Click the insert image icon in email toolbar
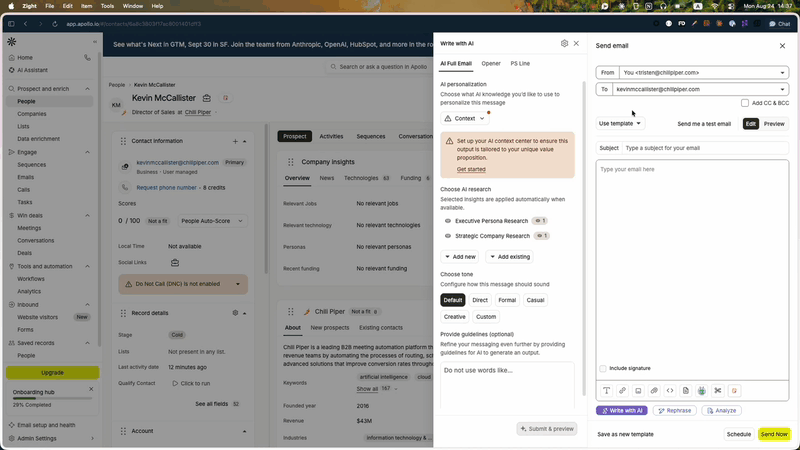 pos(638,391)
